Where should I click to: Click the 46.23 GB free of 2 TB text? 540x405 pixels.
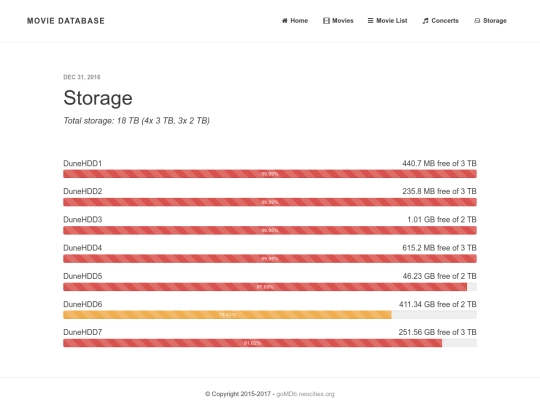coord(439,276)
